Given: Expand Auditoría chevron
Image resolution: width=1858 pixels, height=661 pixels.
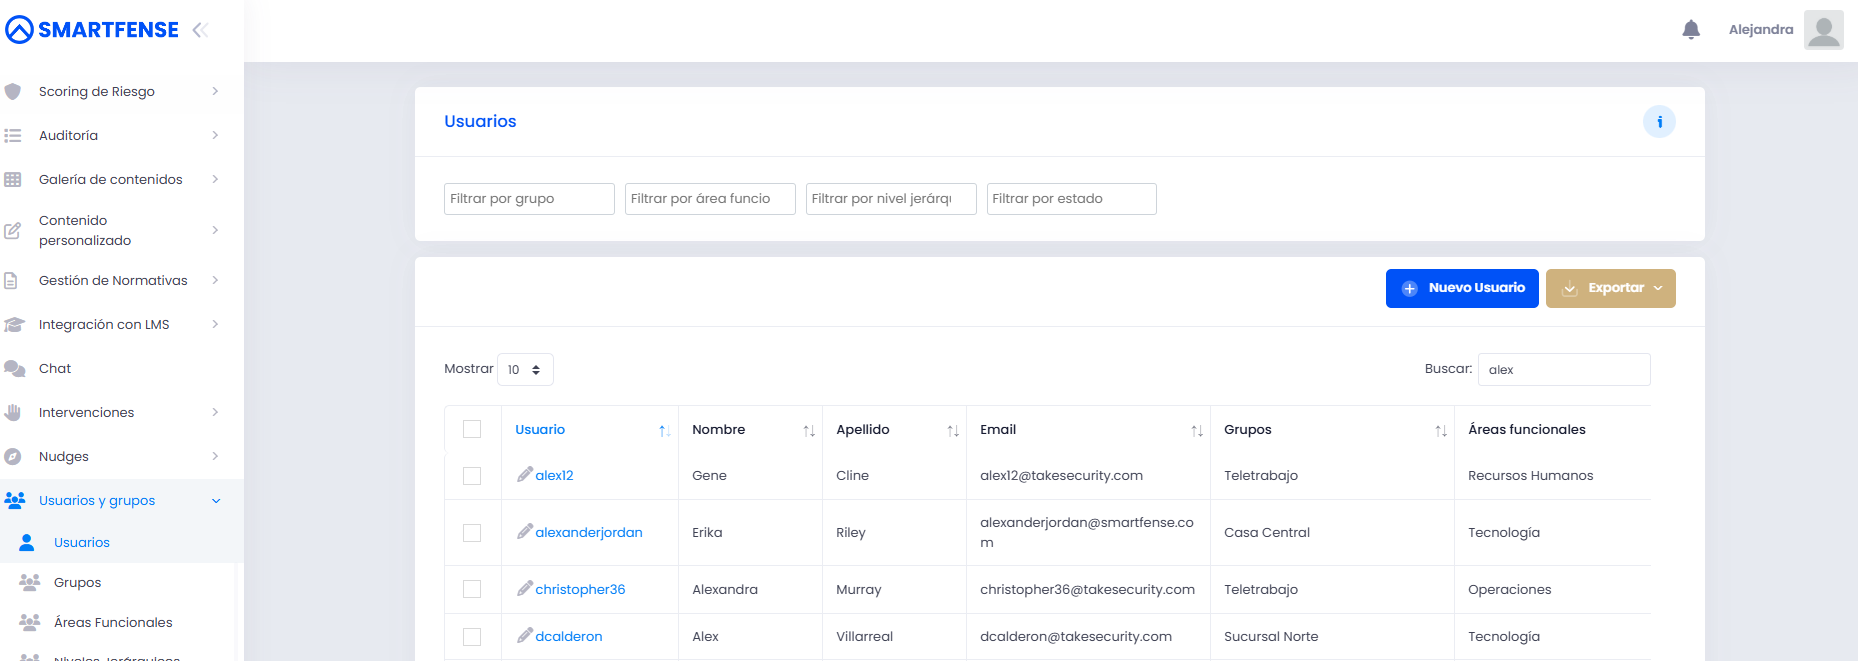Looking at the screenshot, I should [x=215, y=135].
